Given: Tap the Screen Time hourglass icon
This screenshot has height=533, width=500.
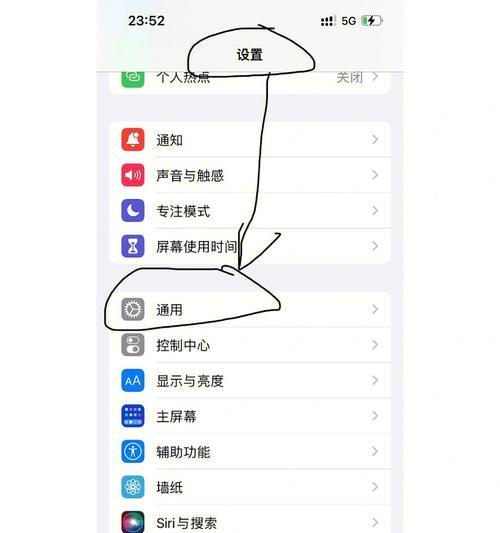Looking at the screenshot, I should pyautogui.click(x=133, y=246).
